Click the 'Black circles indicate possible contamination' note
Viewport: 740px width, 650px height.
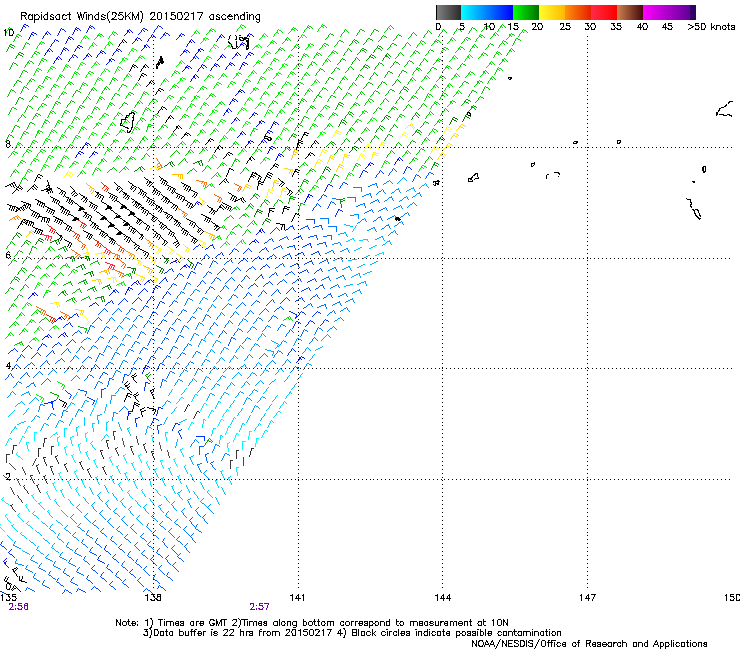point(456,633)
